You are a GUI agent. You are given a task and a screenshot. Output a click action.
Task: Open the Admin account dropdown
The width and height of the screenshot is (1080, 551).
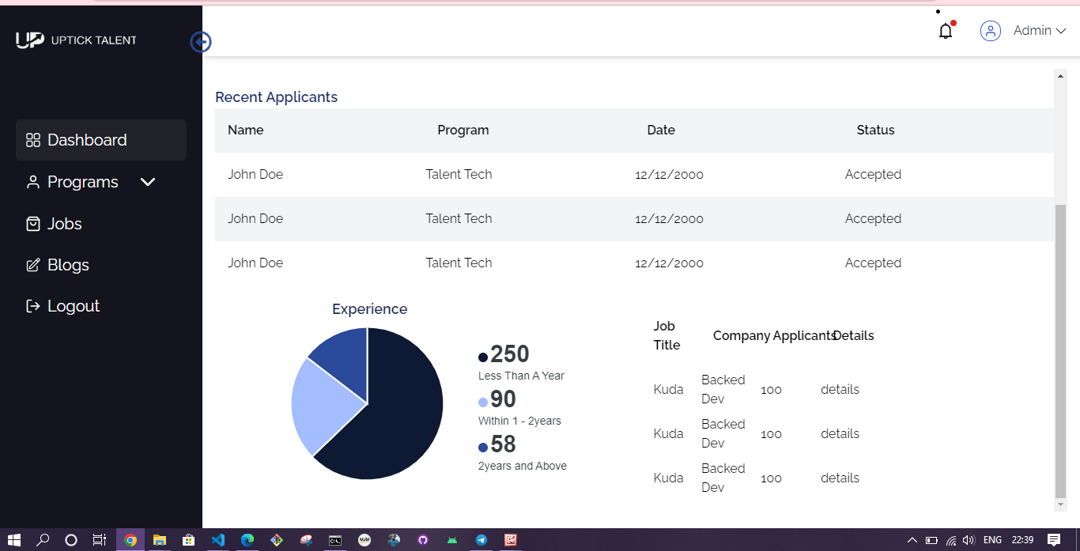[x=1039, y=31]
